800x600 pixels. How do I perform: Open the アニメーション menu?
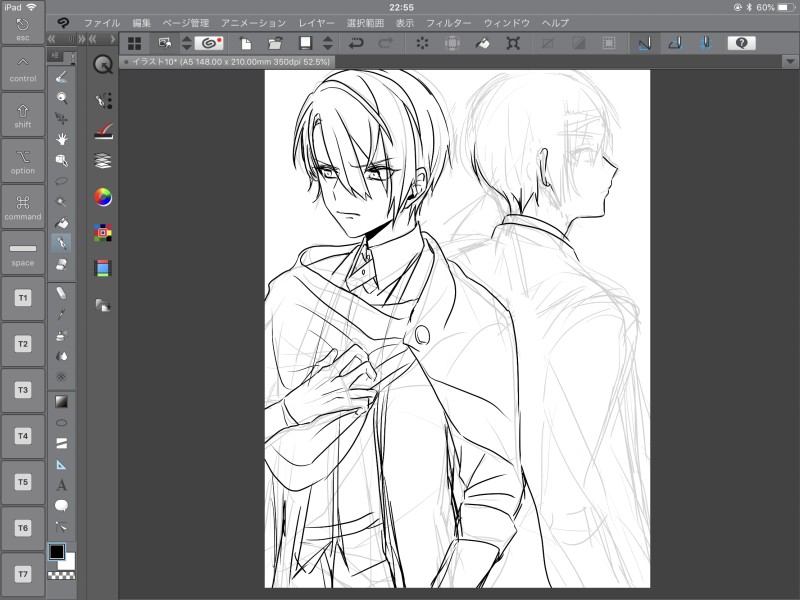pyautogui.click(x=253, y=23)
